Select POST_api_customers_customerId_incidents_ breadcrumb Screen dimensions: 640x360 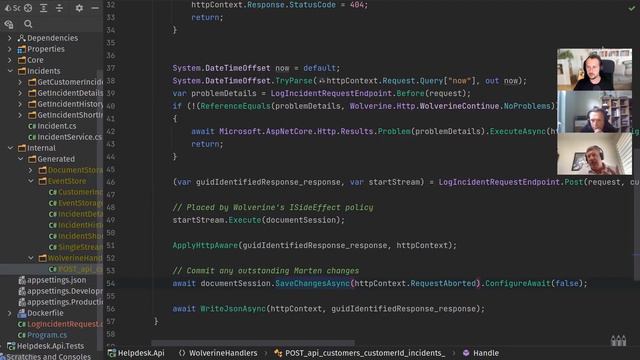(365, 353)
